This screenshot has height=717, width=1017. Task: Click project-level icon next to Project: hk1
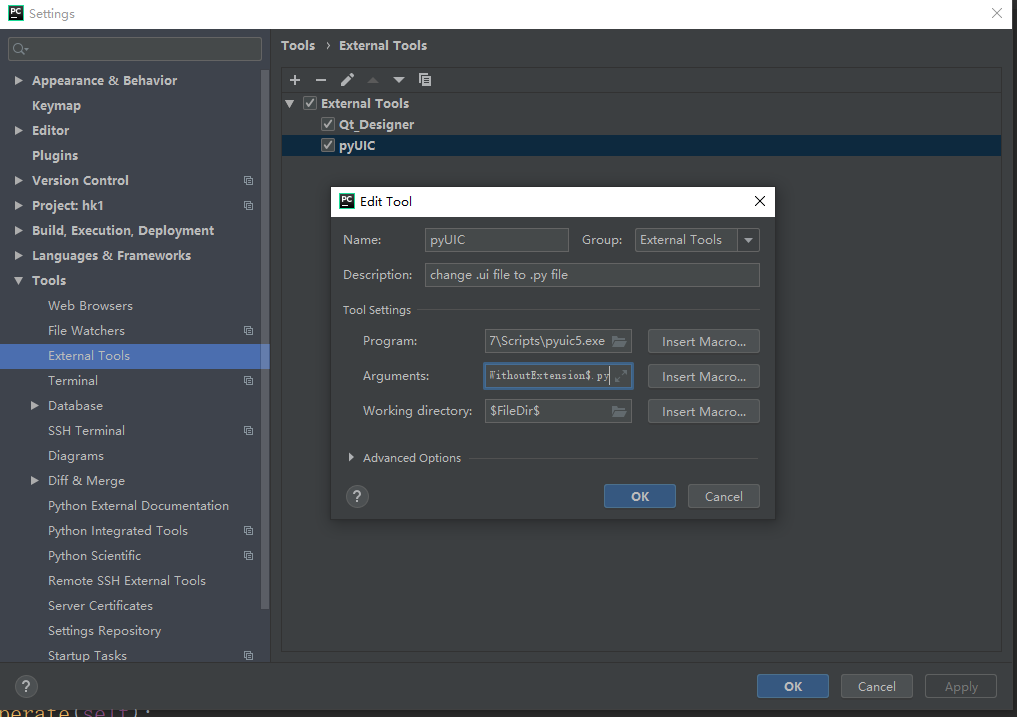click(x=248, y=206)
